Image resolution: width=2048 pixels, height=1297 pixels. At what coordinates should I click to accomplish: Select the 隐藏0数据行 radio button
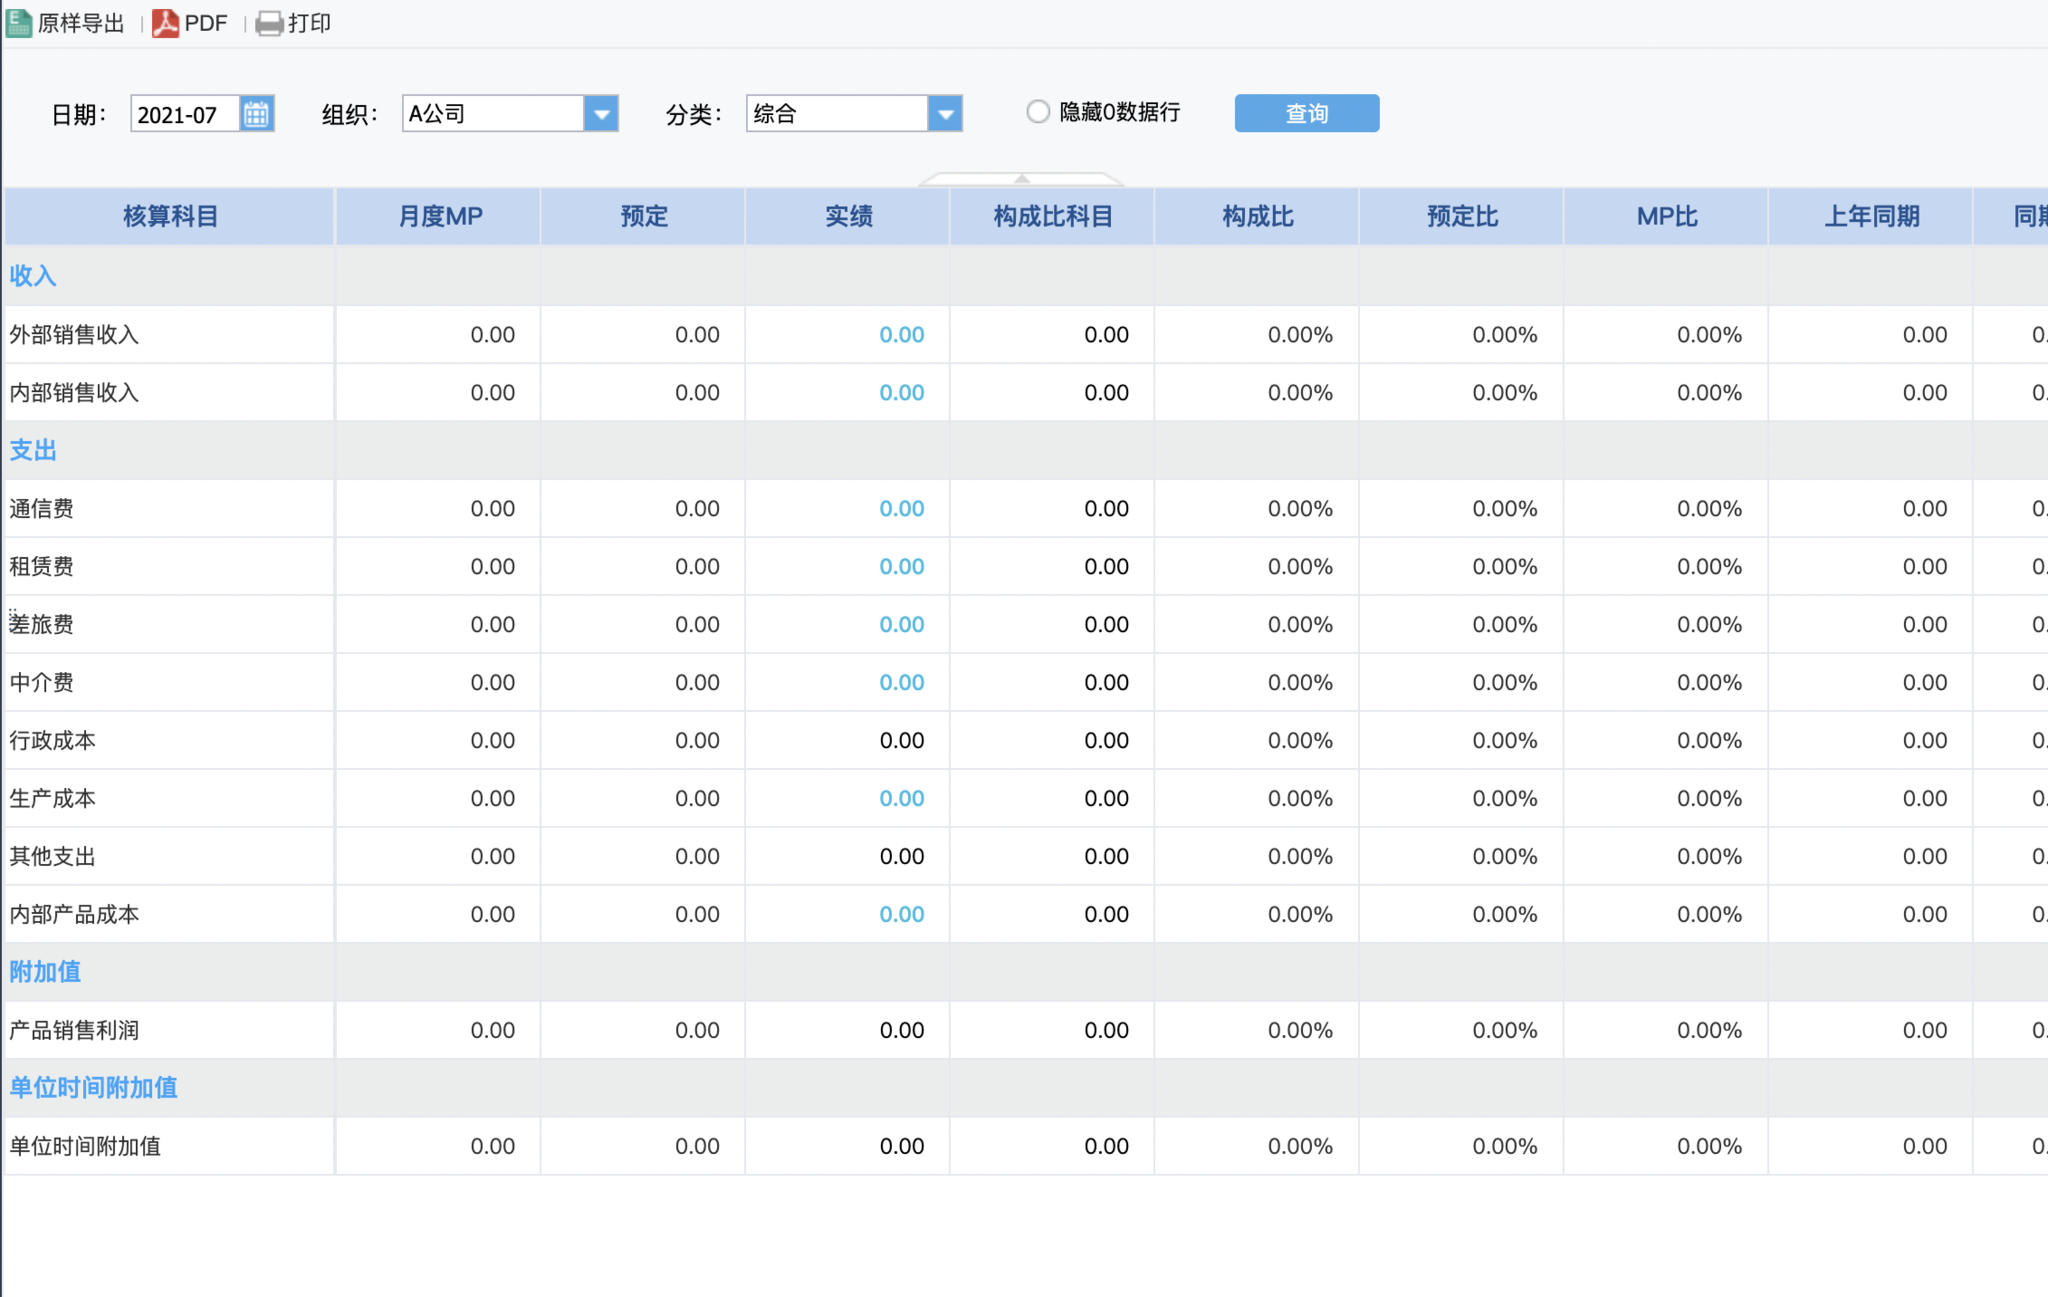1038,112
